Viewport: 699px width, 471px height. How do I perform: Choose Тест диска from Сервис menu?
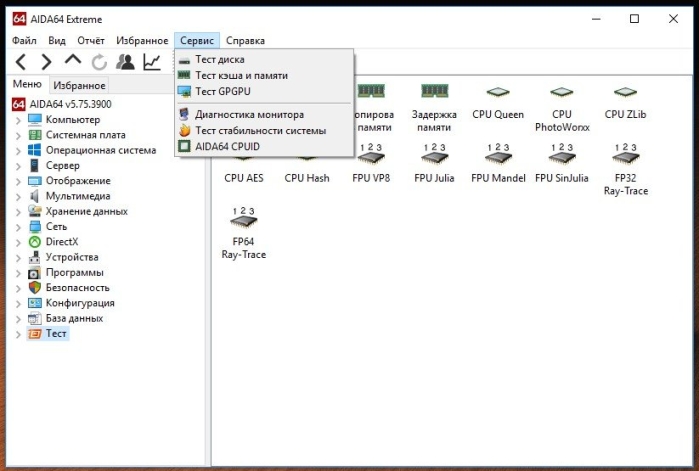coord(264,59)
